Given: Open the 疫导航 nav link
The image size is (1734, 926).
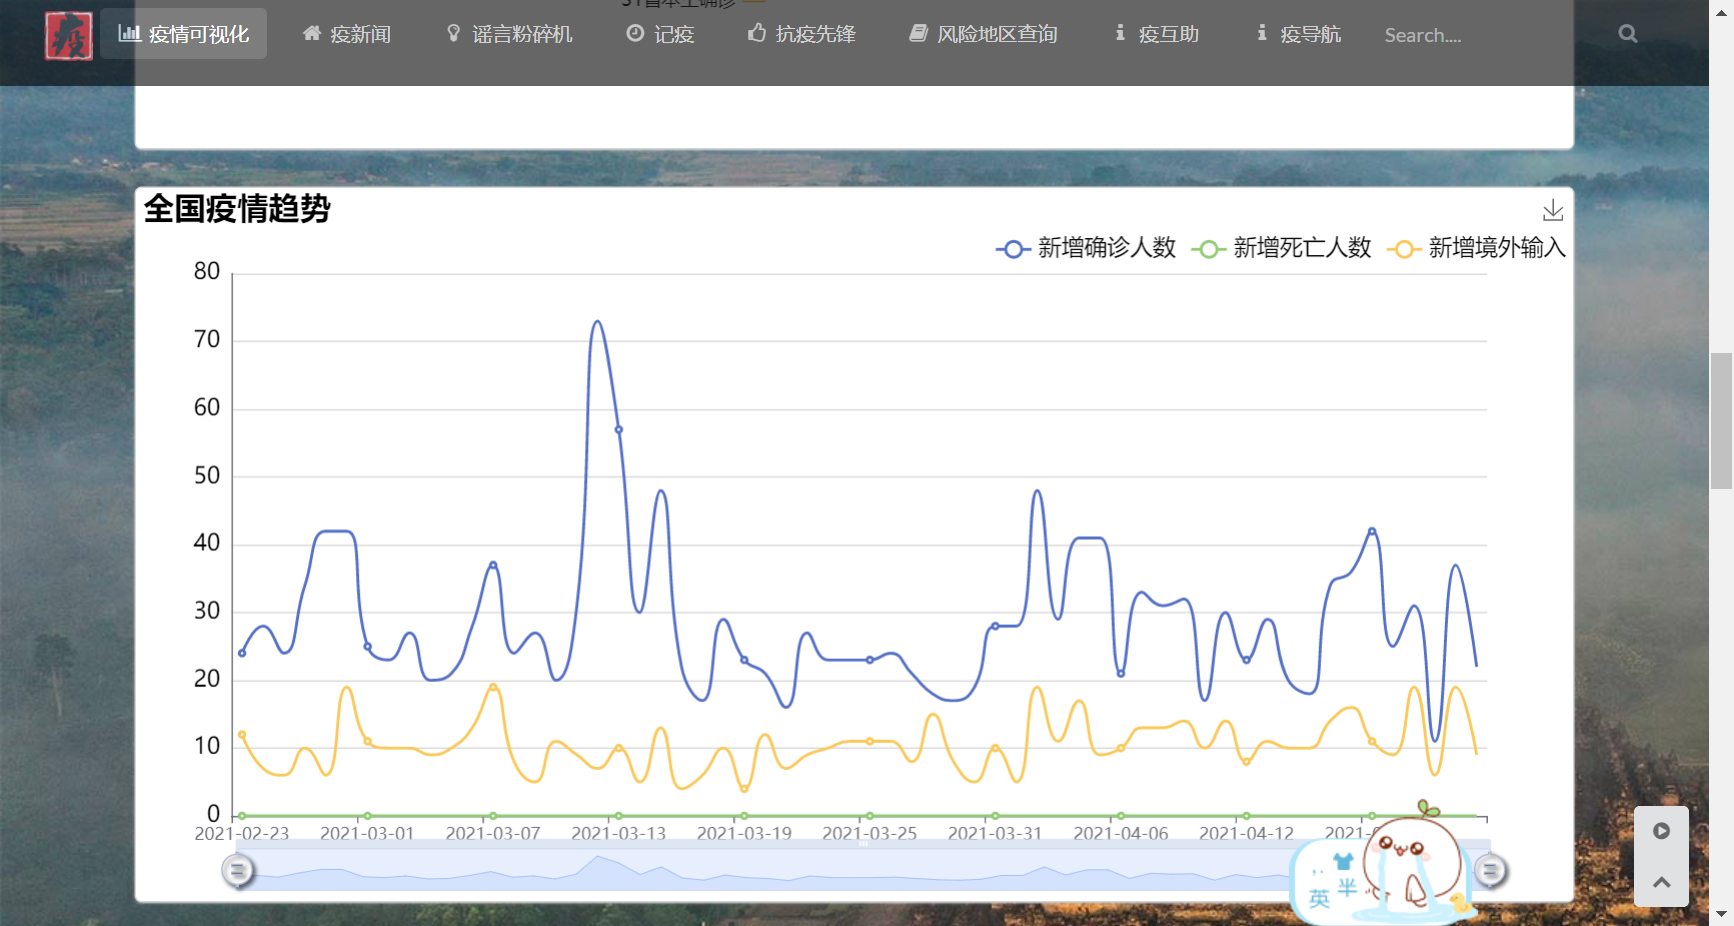Looking at the screenshot, I should (1299, 34).
